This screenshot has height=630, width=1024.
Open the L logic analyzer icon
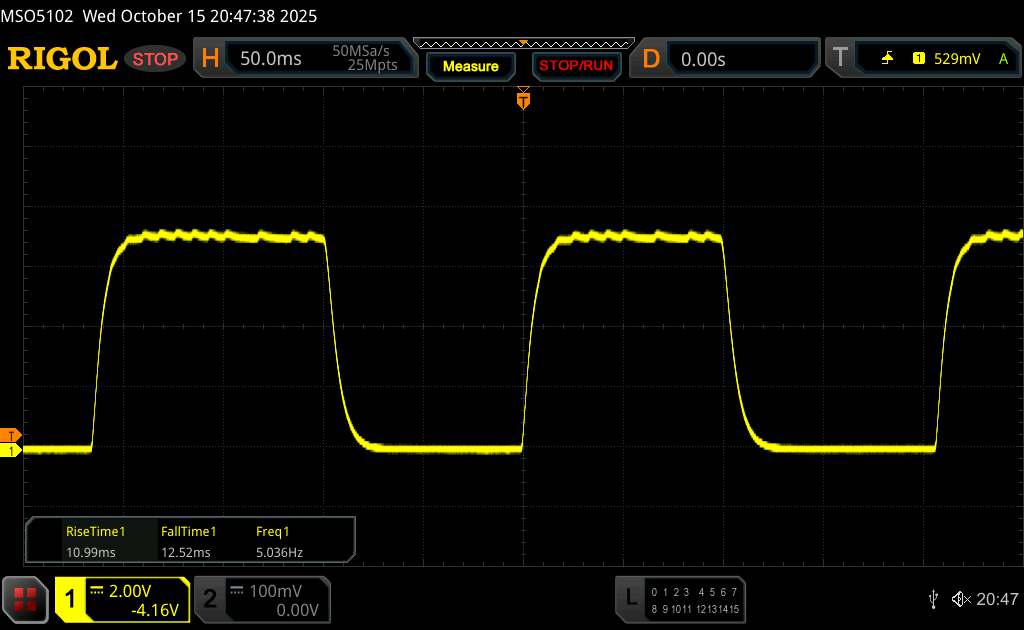630,598
